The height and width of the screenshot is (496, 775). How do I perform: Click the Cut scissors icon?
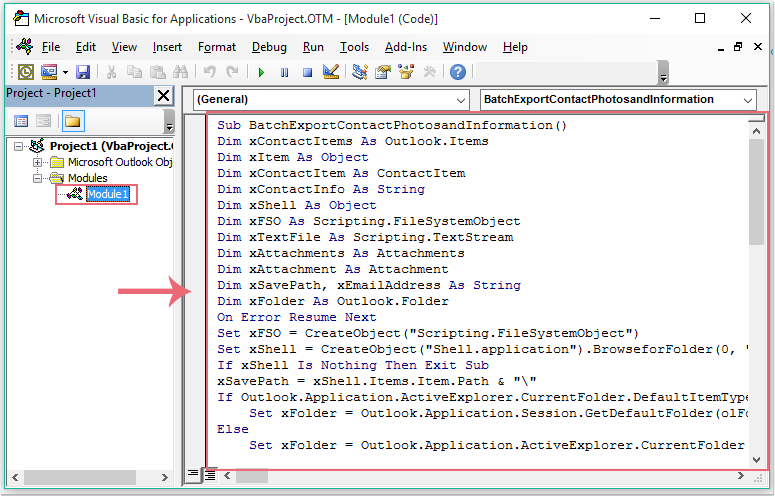[111, 72]
